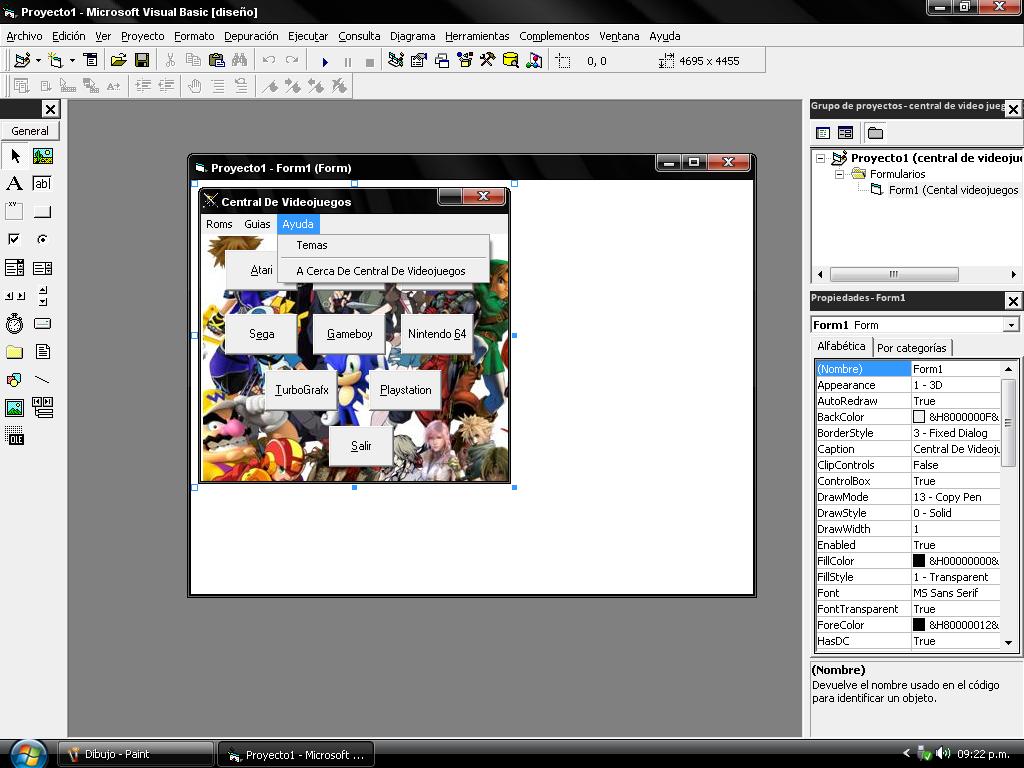Open Add Project toolbar dropdown arrow
1024x768 pixels.
(x=39, y=61)
